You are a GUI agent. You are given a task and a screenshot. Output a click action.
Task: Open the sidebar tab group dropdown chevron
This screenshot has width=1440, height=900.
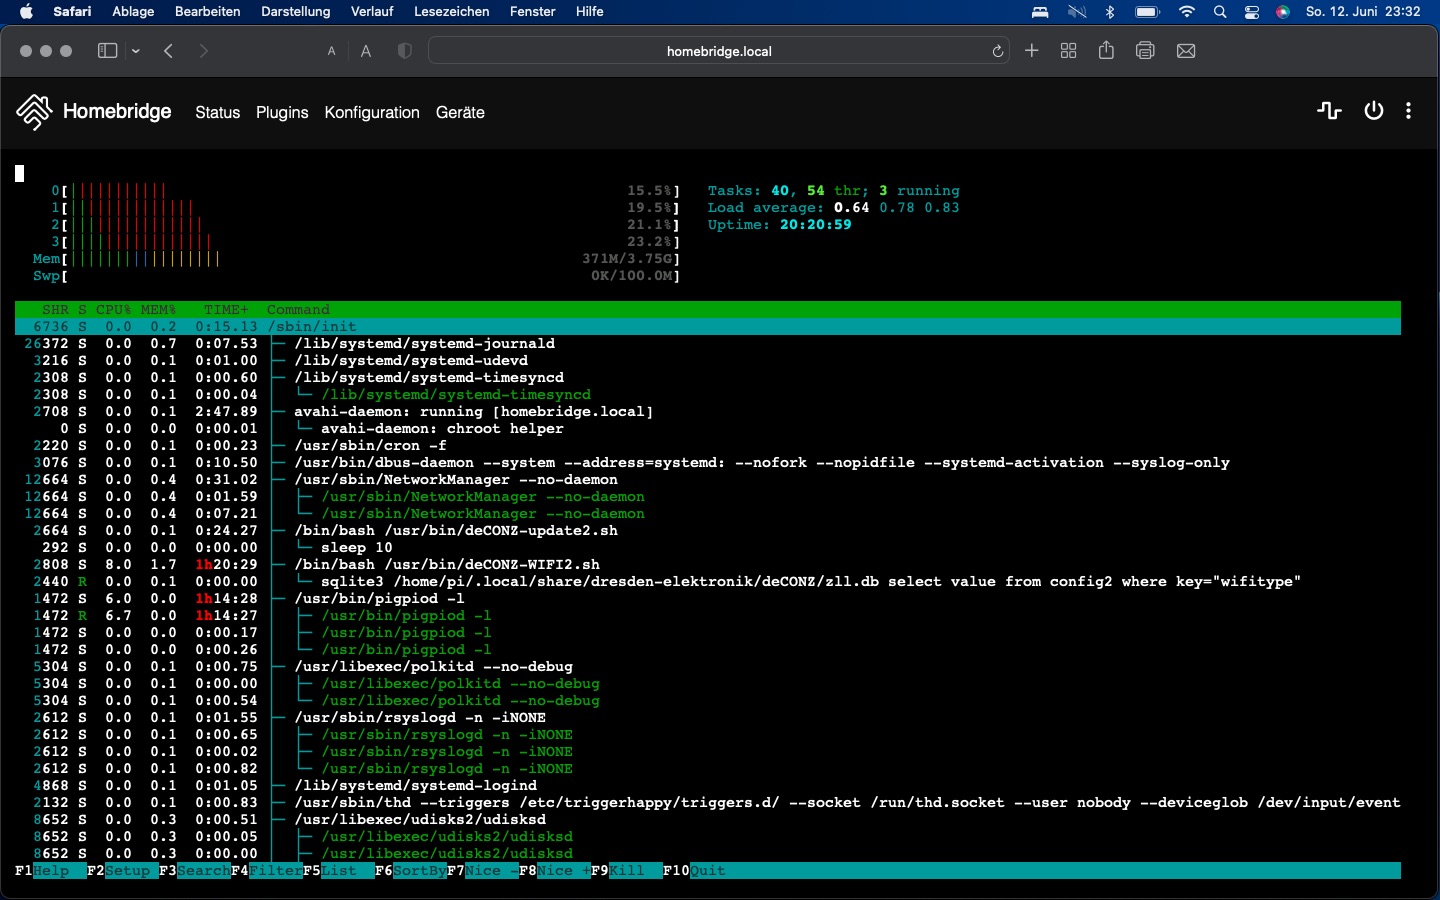pos(136,51)
